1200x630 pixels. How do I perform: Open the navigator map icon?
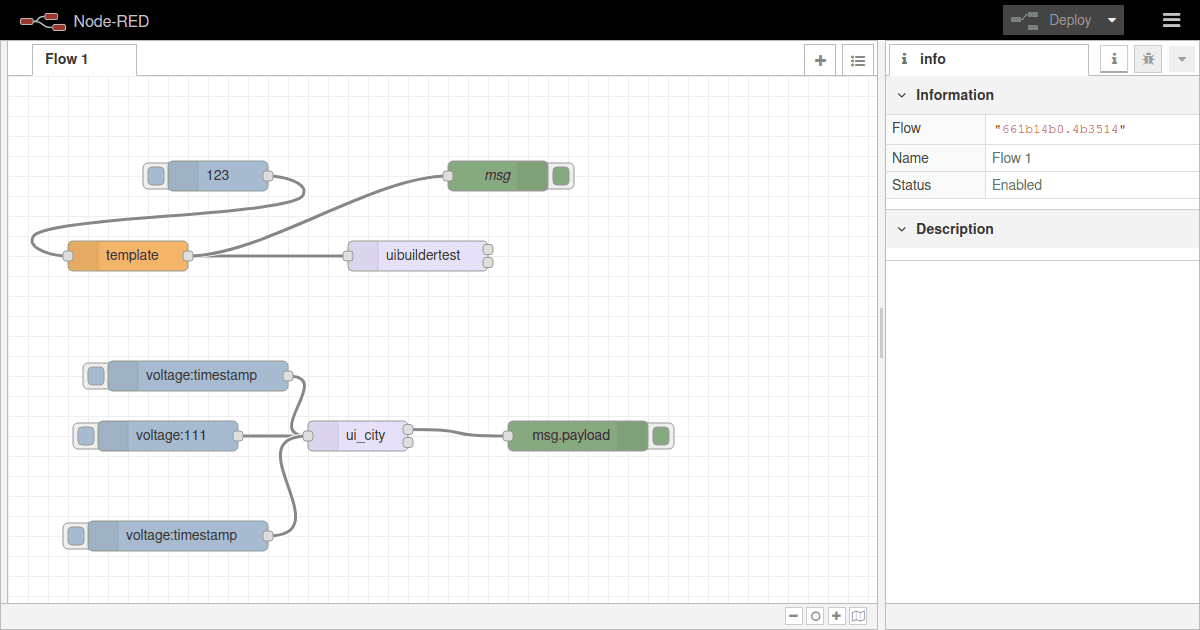(x=858, y=615)
